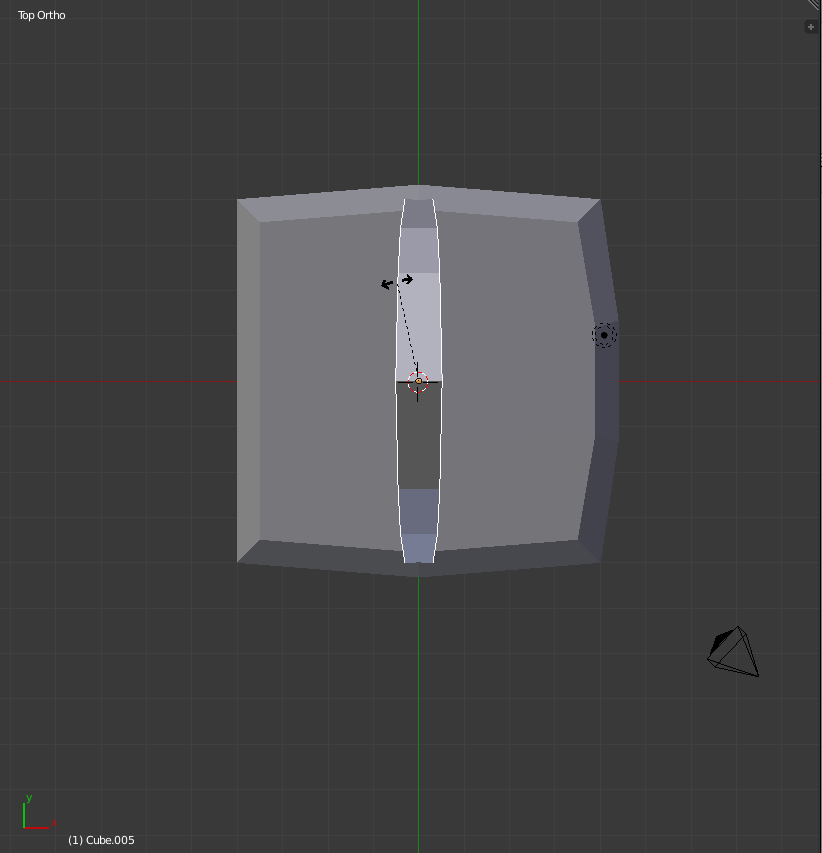Screen dimensions: 822x853
Task: Click the XY axis orientation indicator
Action: point(39,812)
